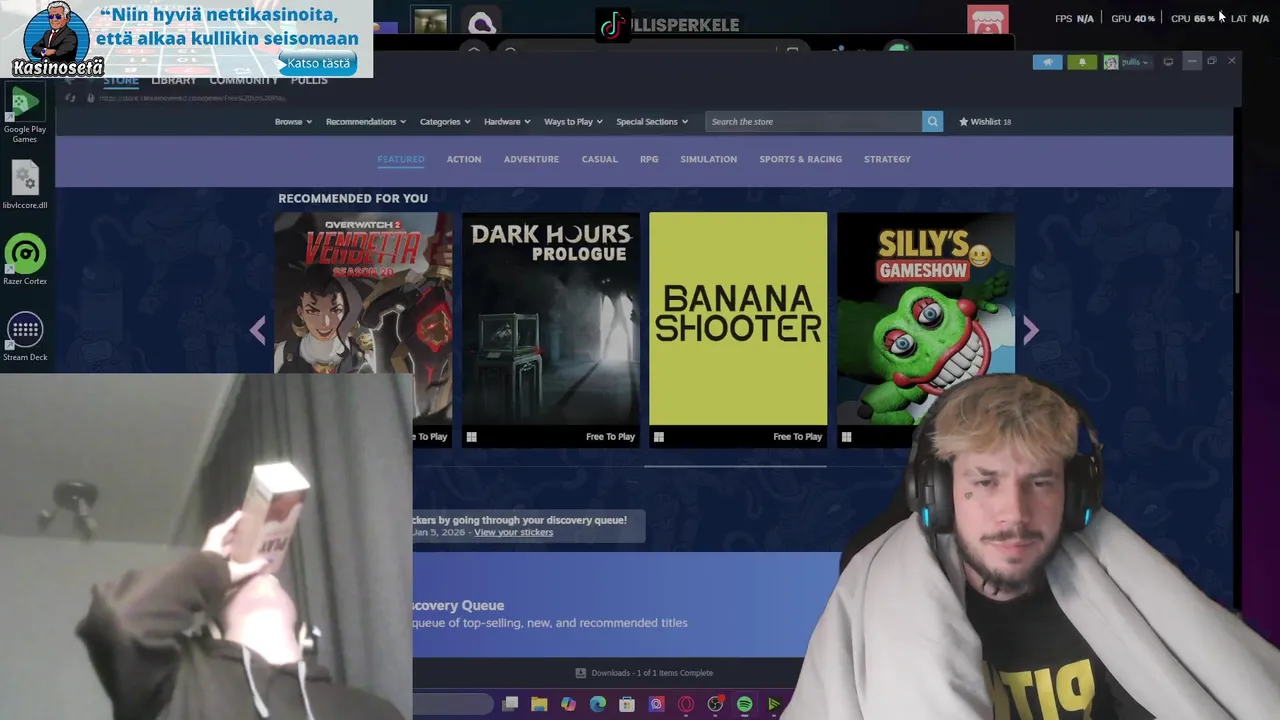Open File Explorer from taskbar
The height and width of the screenshot is (720, 1280).
tap(539, 704)
